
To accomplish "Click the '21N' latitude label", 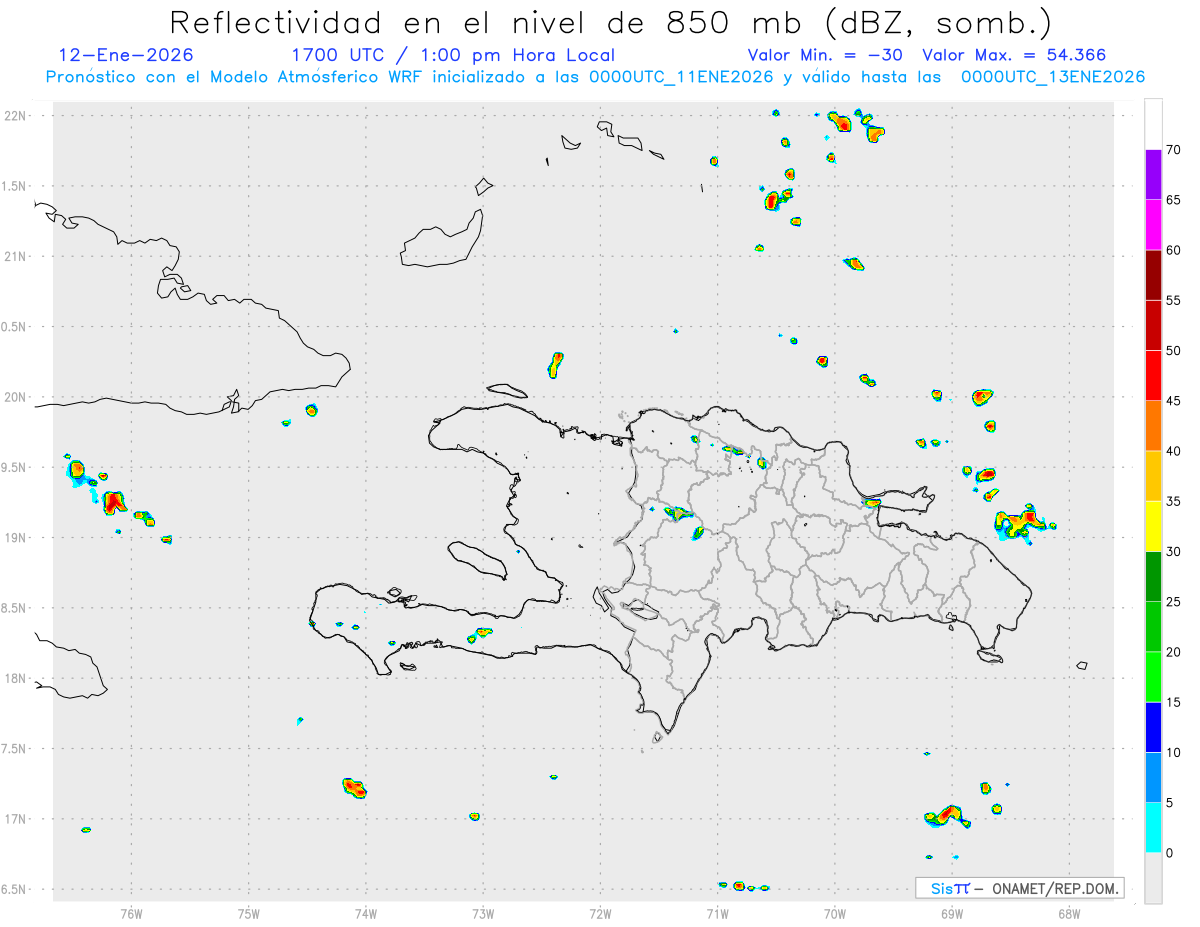I will [17, 257].
